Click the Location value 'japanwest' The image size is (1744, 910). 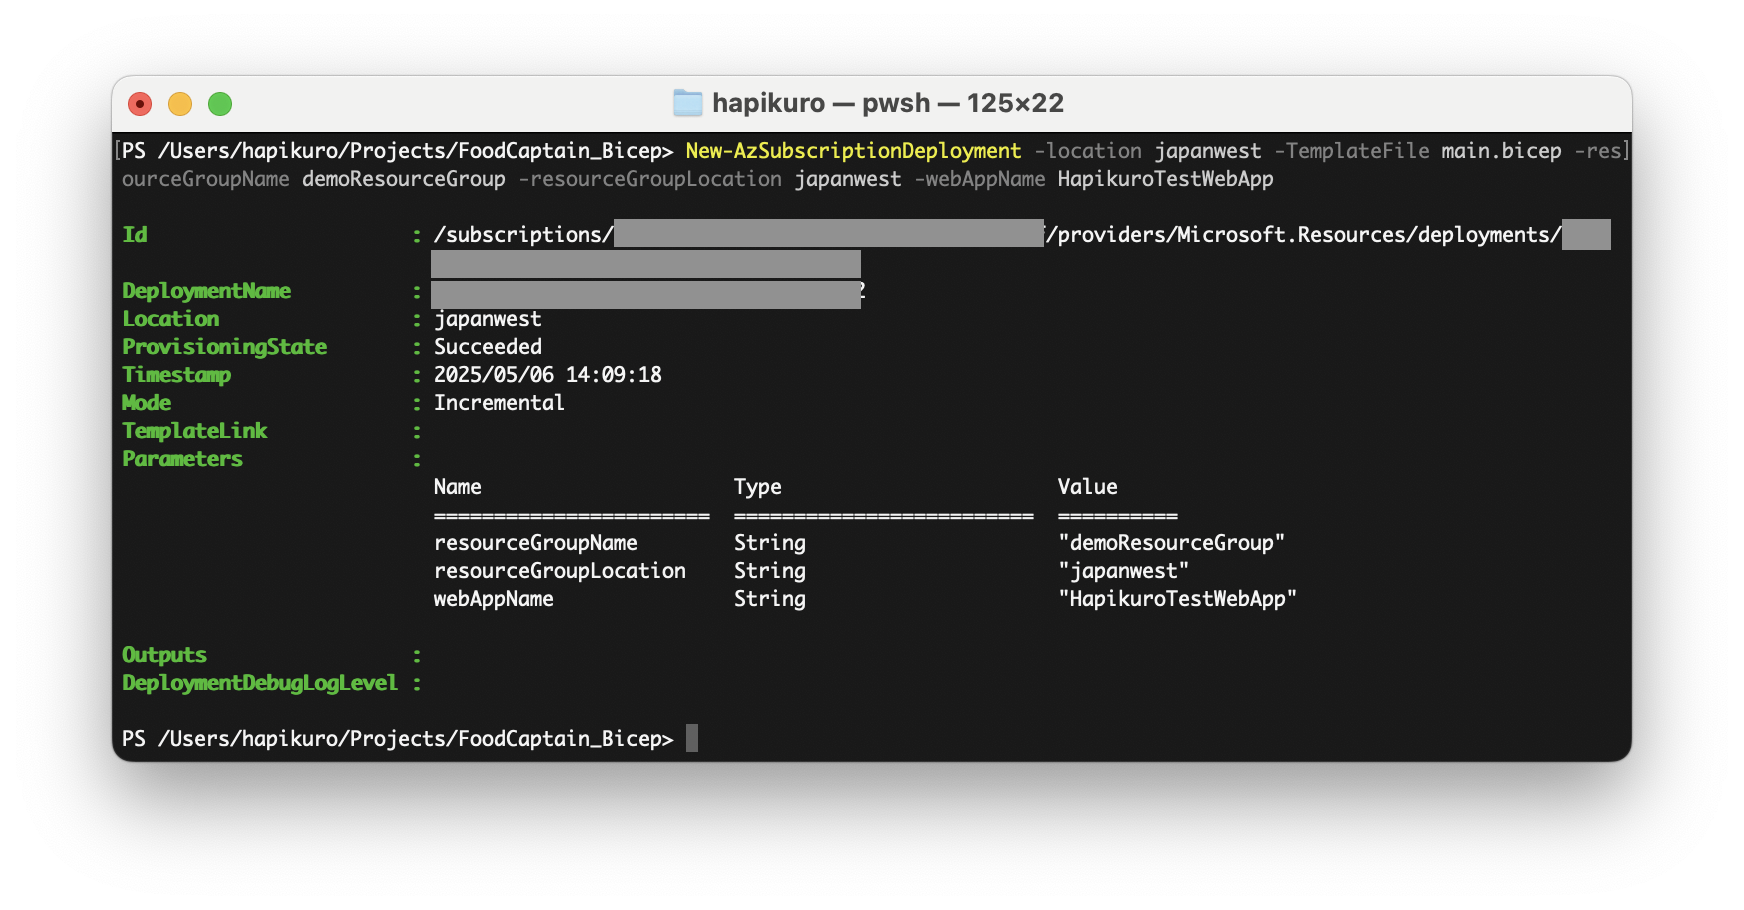(488, 319)
